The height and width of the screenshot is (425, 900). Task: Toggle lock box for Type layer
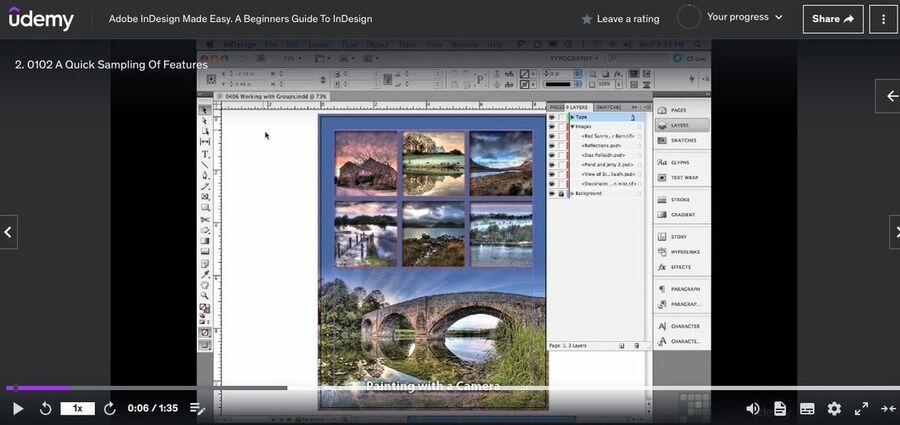561,117
